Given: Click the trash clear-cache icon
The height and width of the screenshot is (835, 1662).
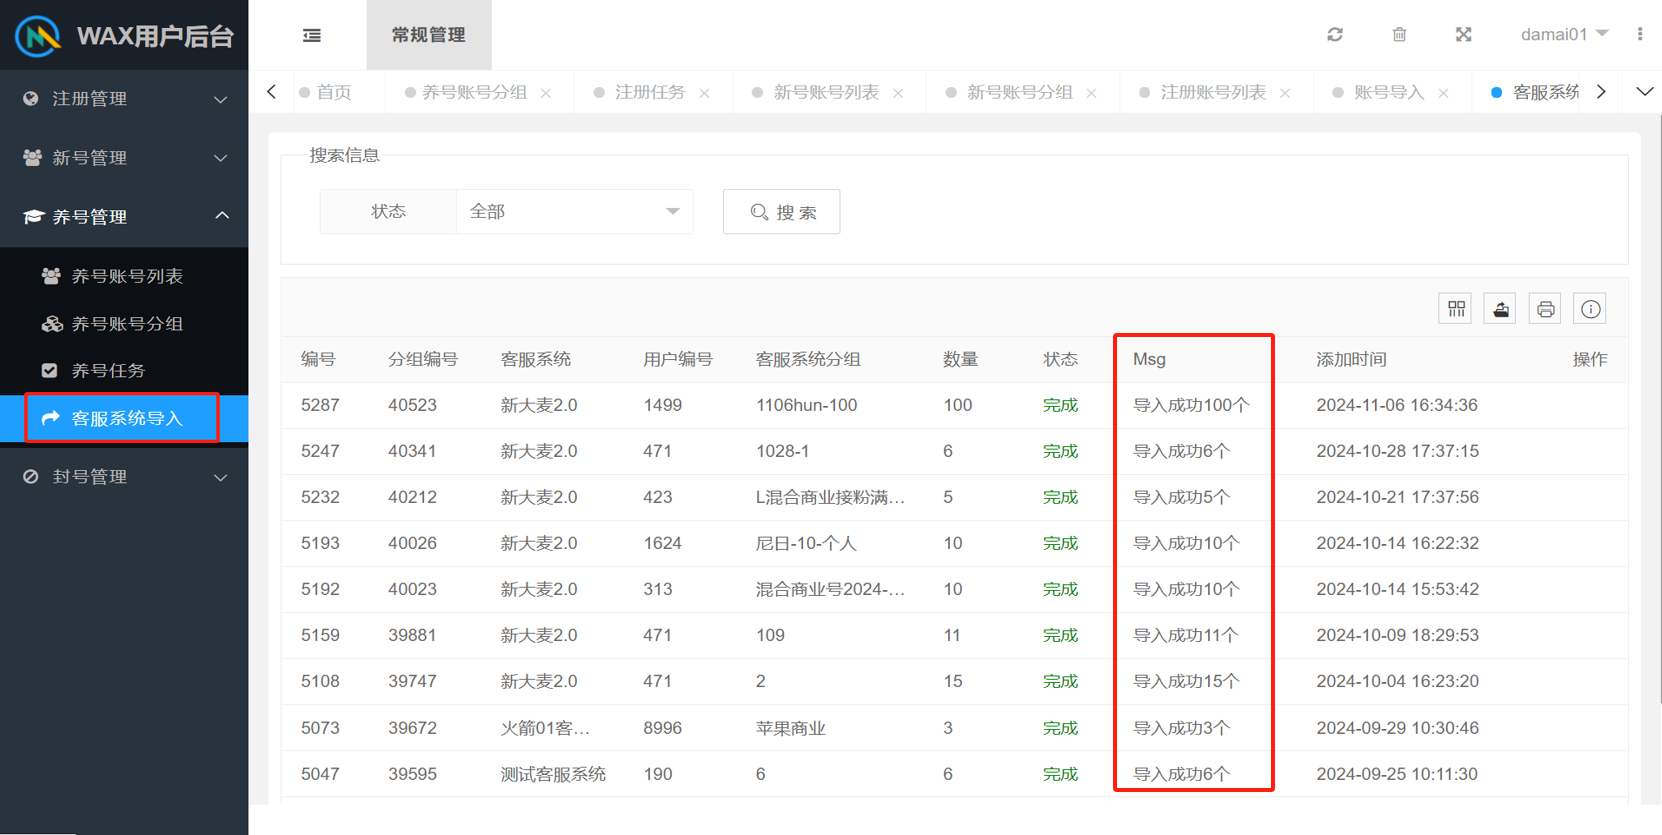Looking at the screenshot, I should click(x=1399, y=34).
